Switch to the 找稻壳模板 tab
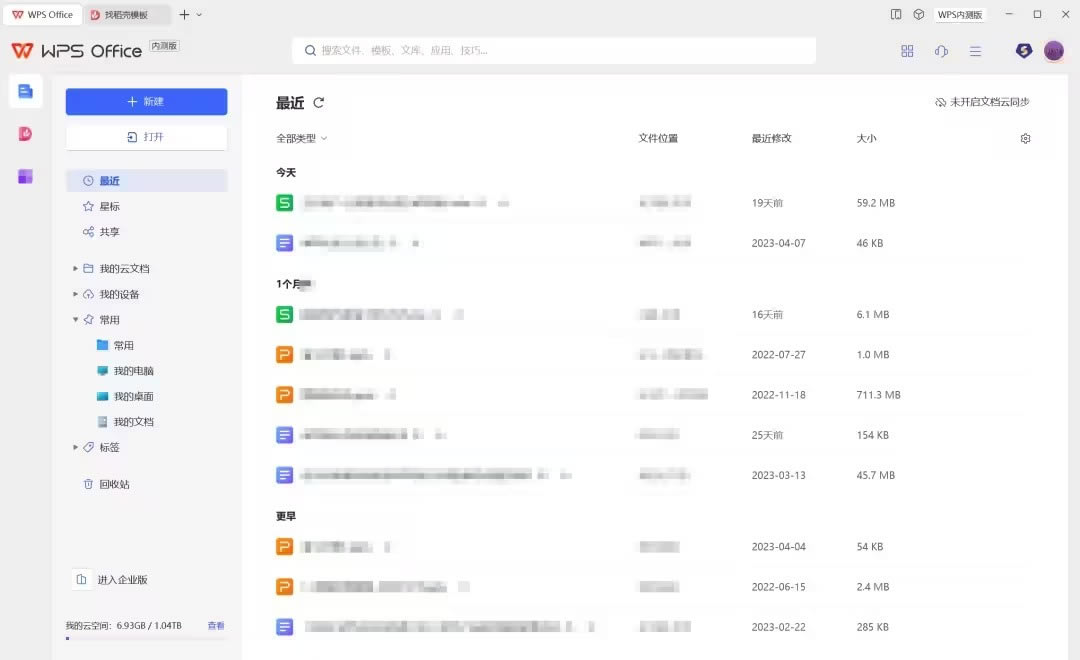This screenshot has height=660, width=1080. point(126,15)
